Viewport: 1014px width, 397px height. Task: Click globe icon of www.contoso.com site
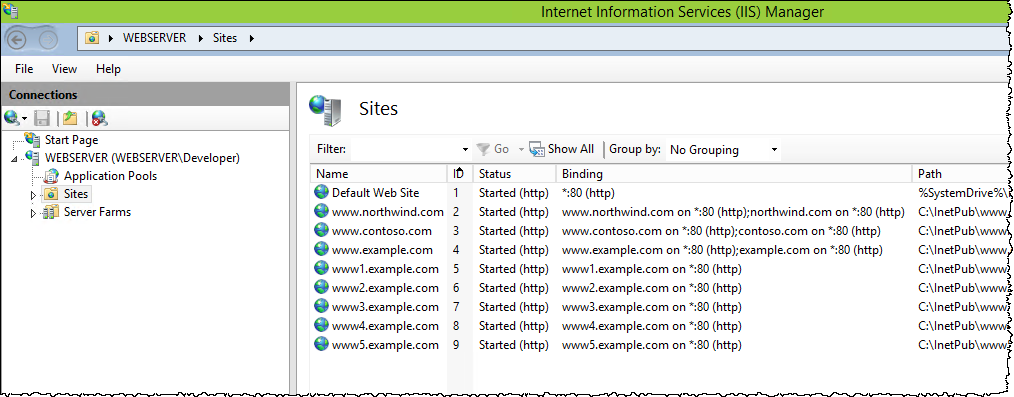[x=321, y=230]
